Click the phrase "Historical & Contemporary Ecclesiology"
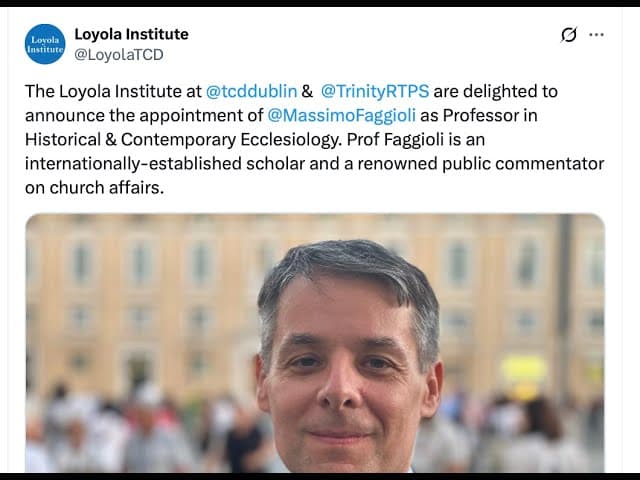The image size is (640, 480). (x=182, y=140)
